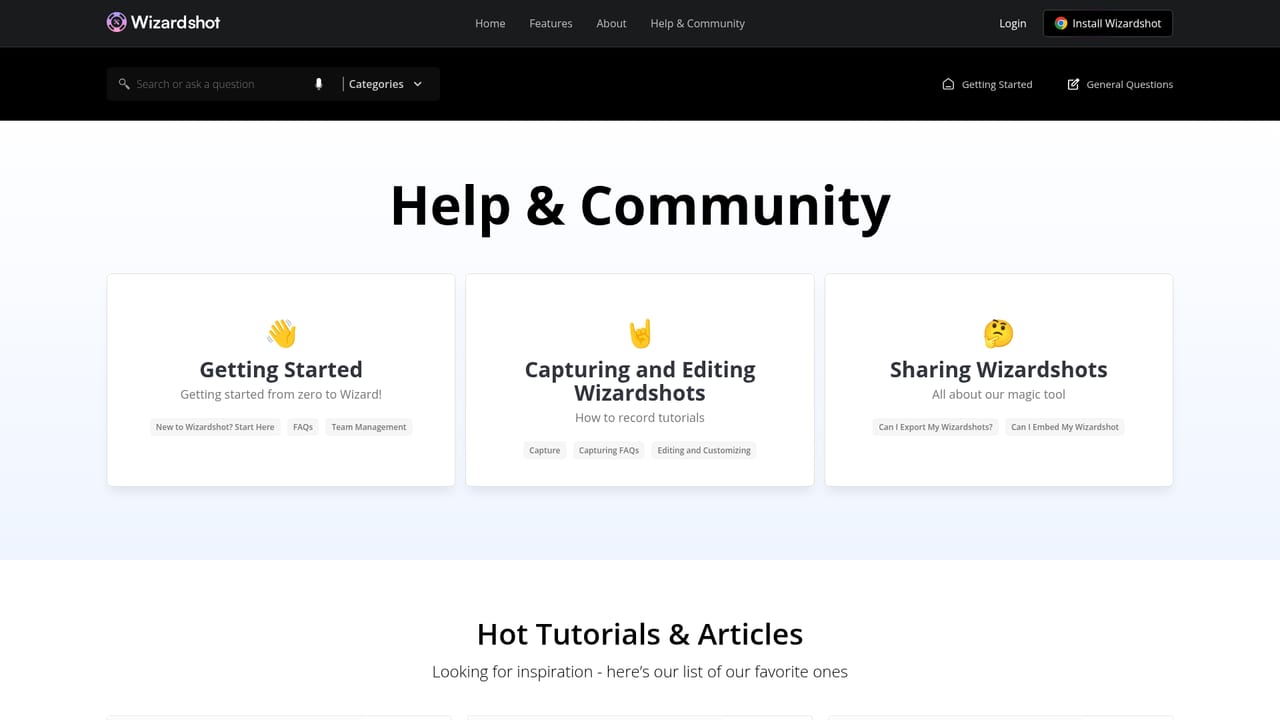Click 'Getting started from zero to Wizard!' text
The image size is (1280, 720).
(281, 394)
